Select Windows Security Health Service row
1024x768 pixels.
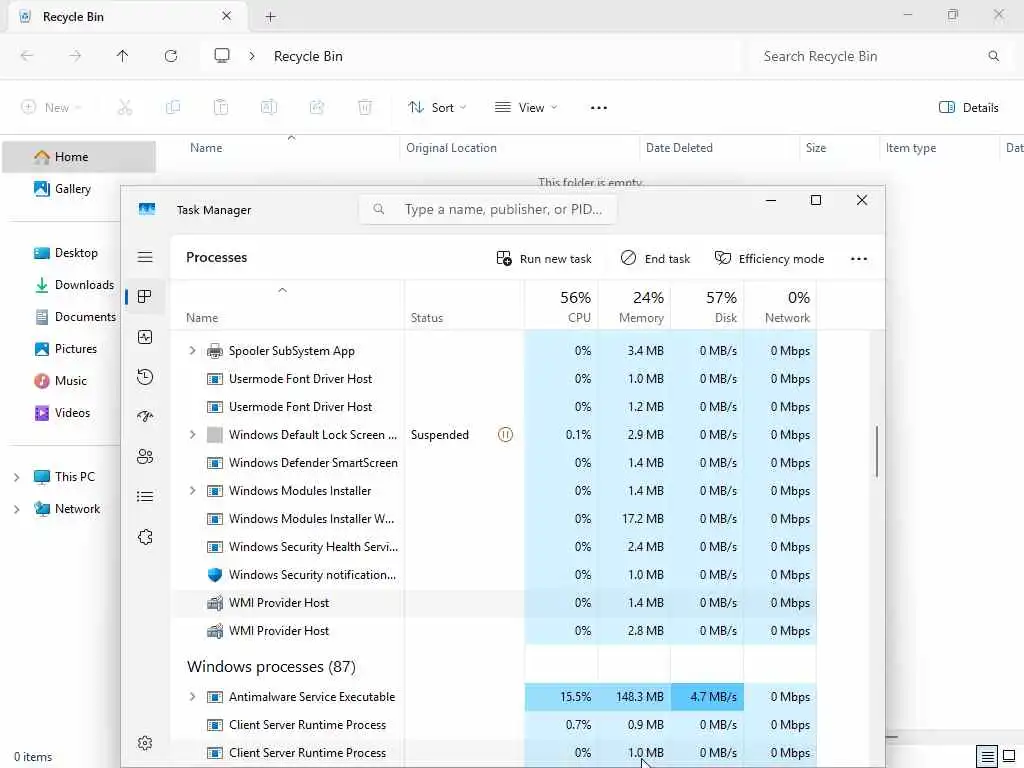click(494, 547)
